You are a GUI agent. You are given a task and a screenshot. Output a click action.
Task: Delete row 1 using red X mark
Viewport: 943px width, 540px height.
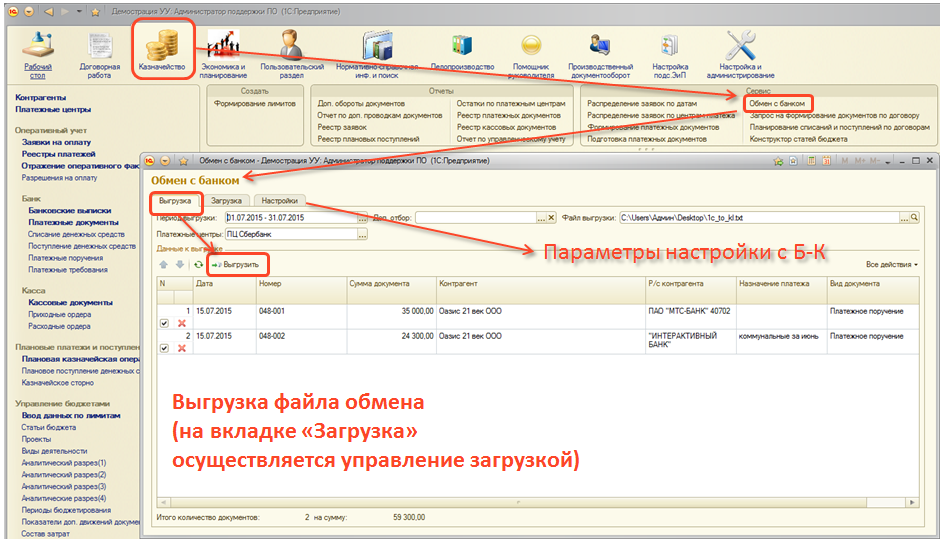click(x=181, y=323)
